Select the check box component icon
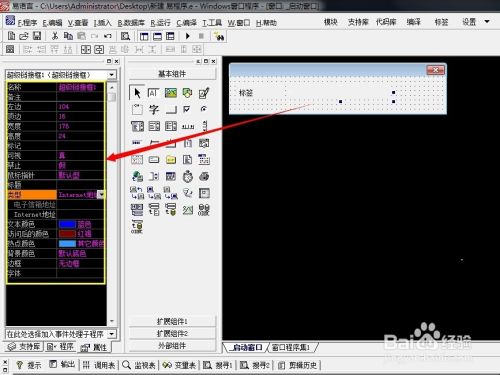This screenshot has width=500, height=375. point(187,109)
